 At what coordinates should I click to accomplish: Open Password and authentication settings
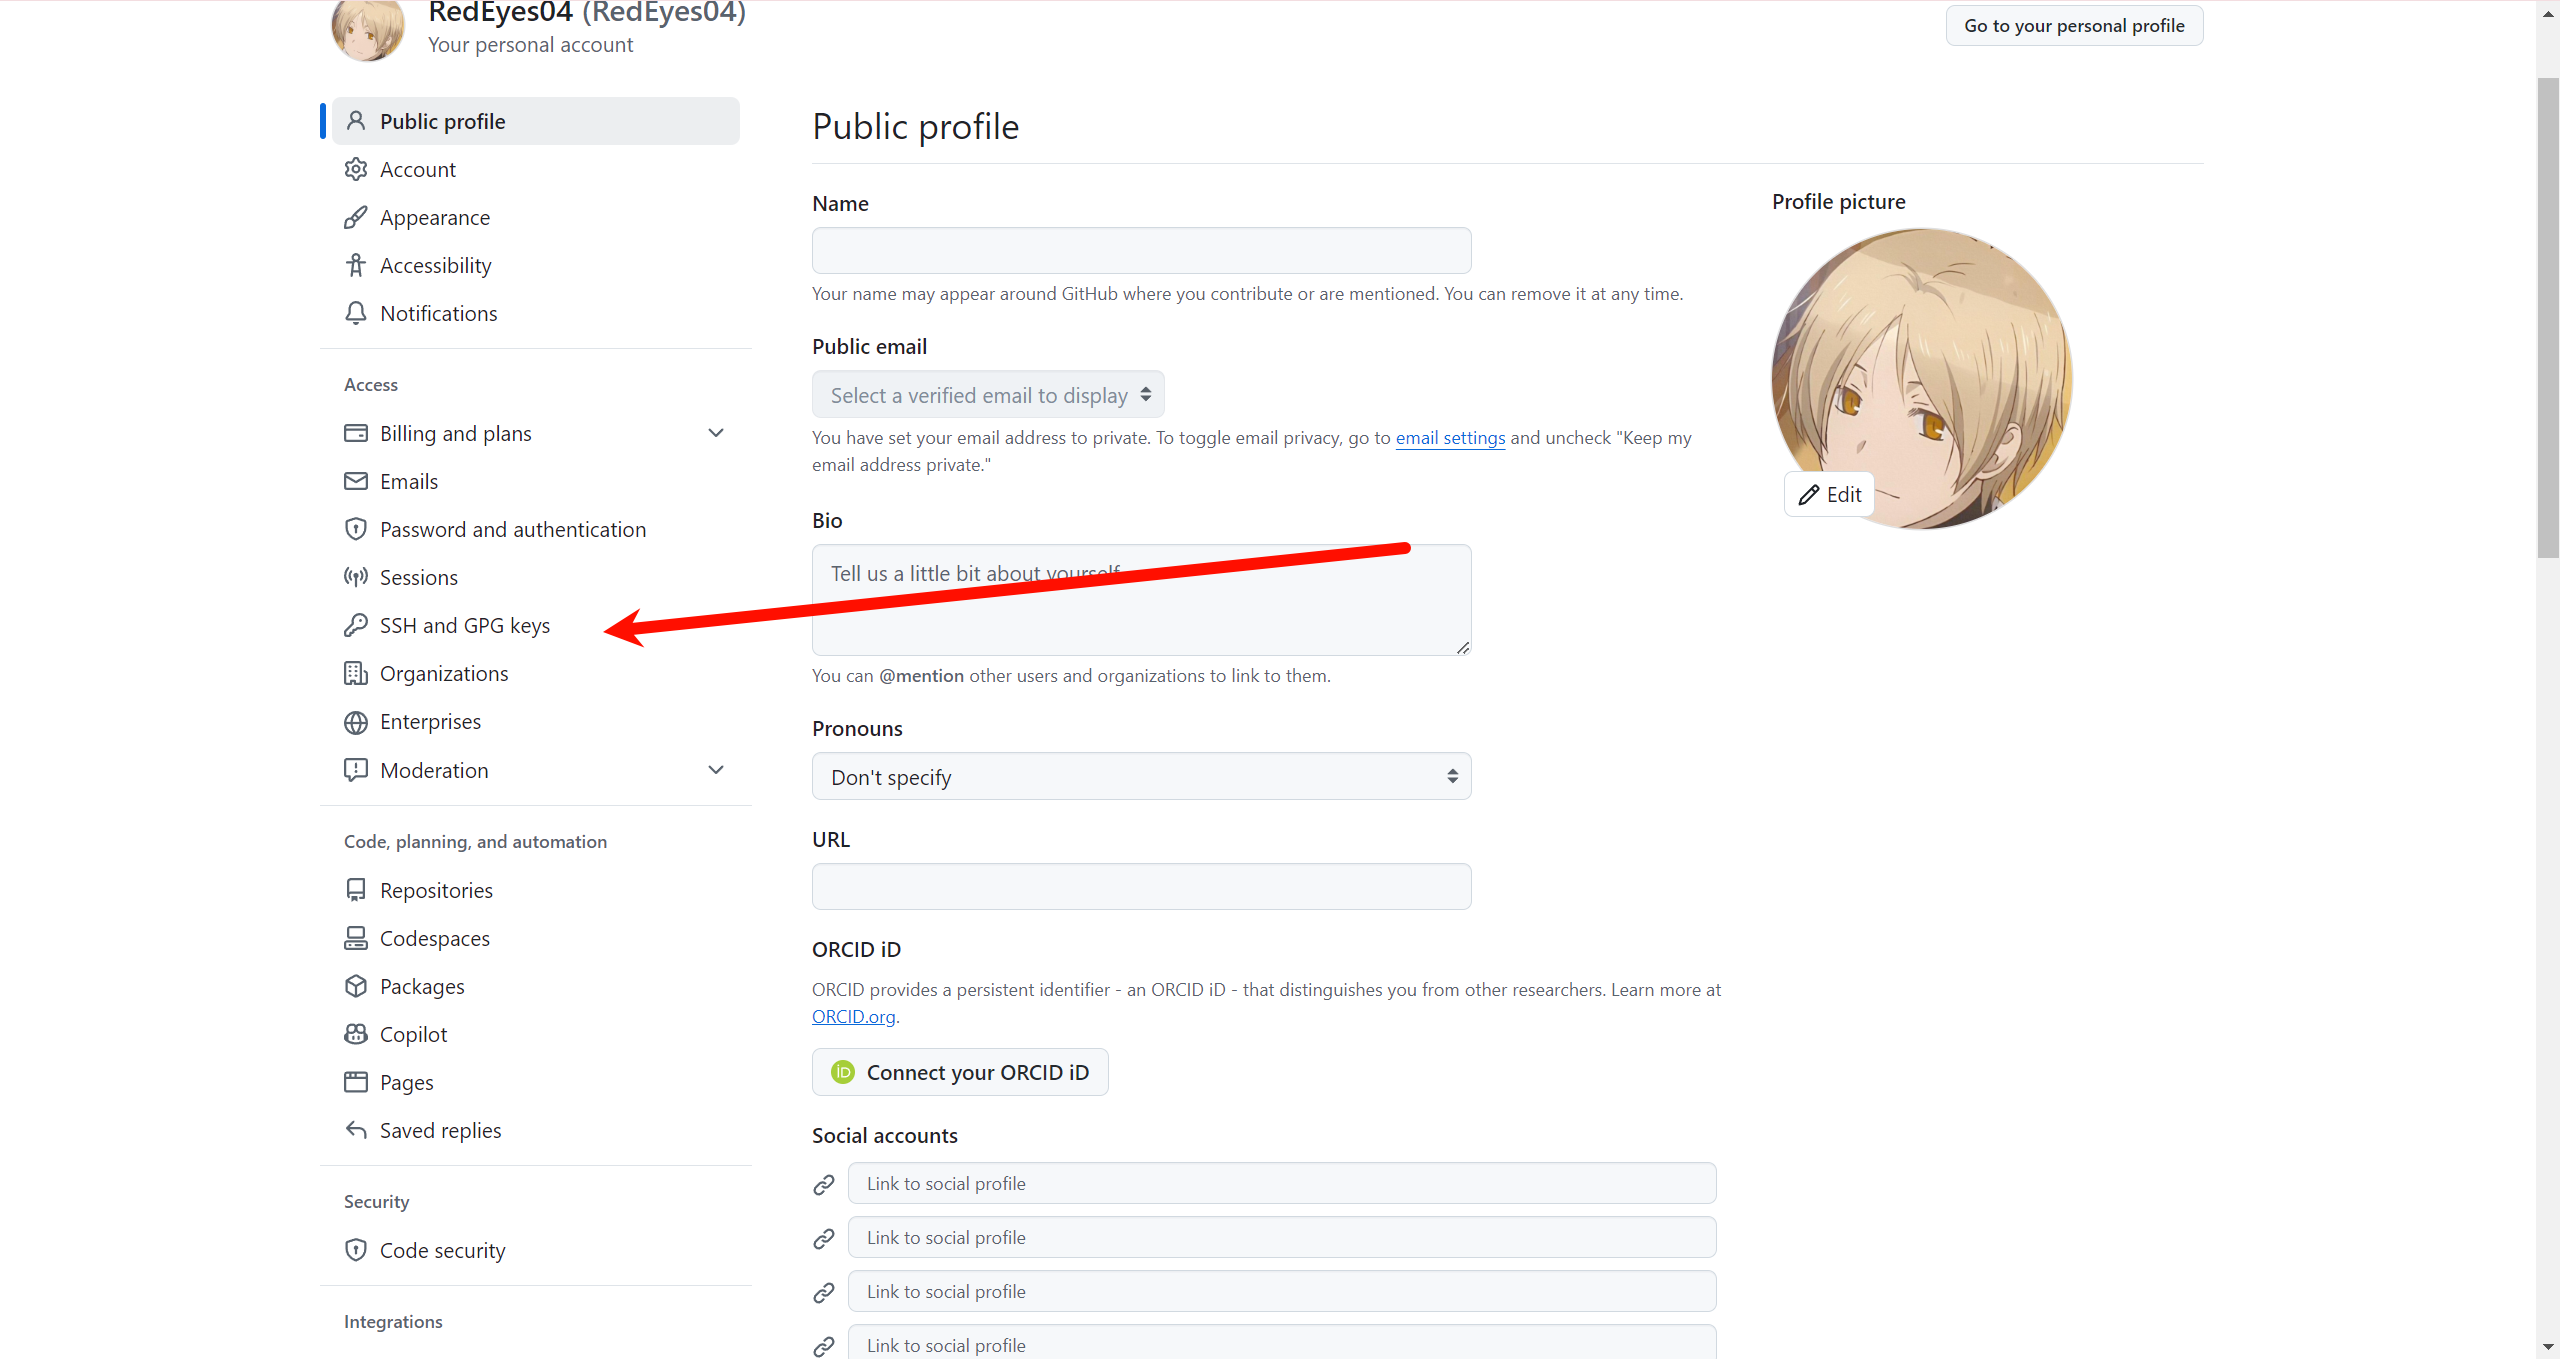pyautogui.click(x=513, y=529)
